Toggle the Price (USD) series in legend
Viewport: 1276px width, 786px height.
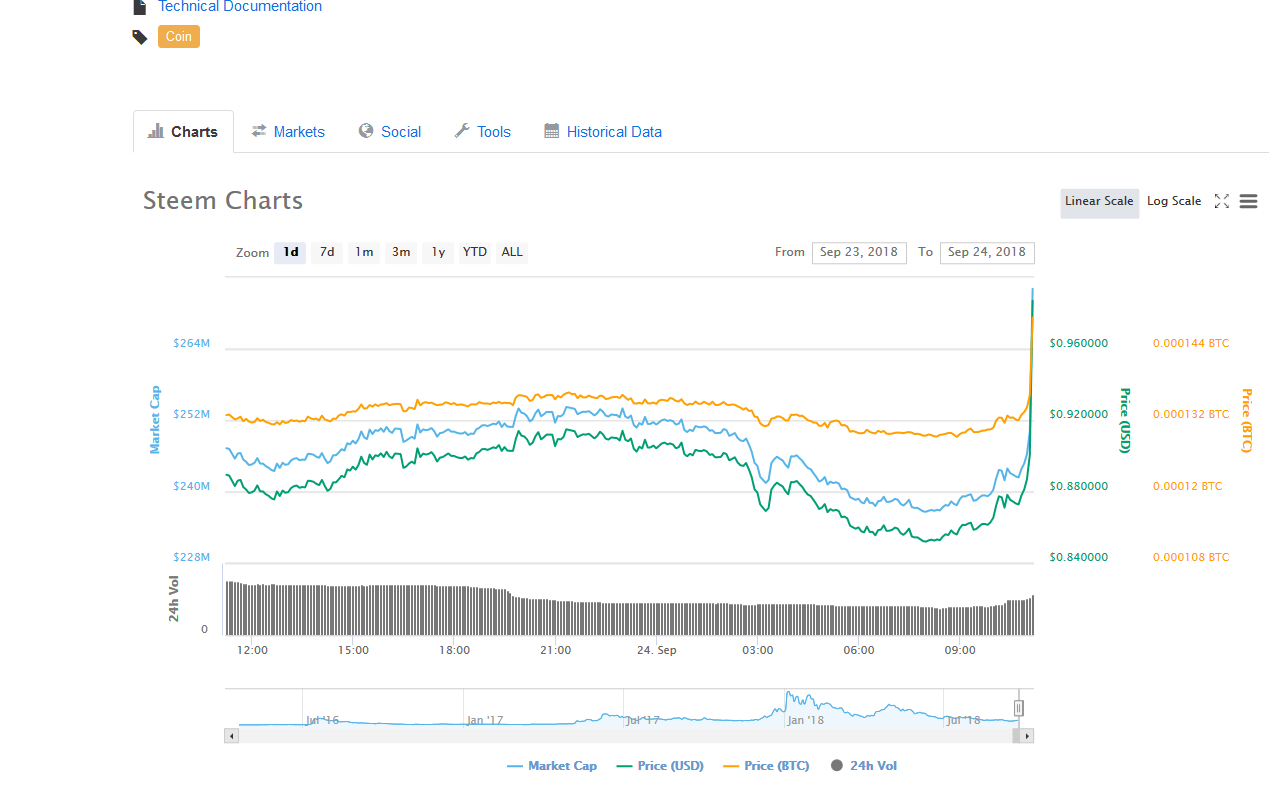coord(660,766)
